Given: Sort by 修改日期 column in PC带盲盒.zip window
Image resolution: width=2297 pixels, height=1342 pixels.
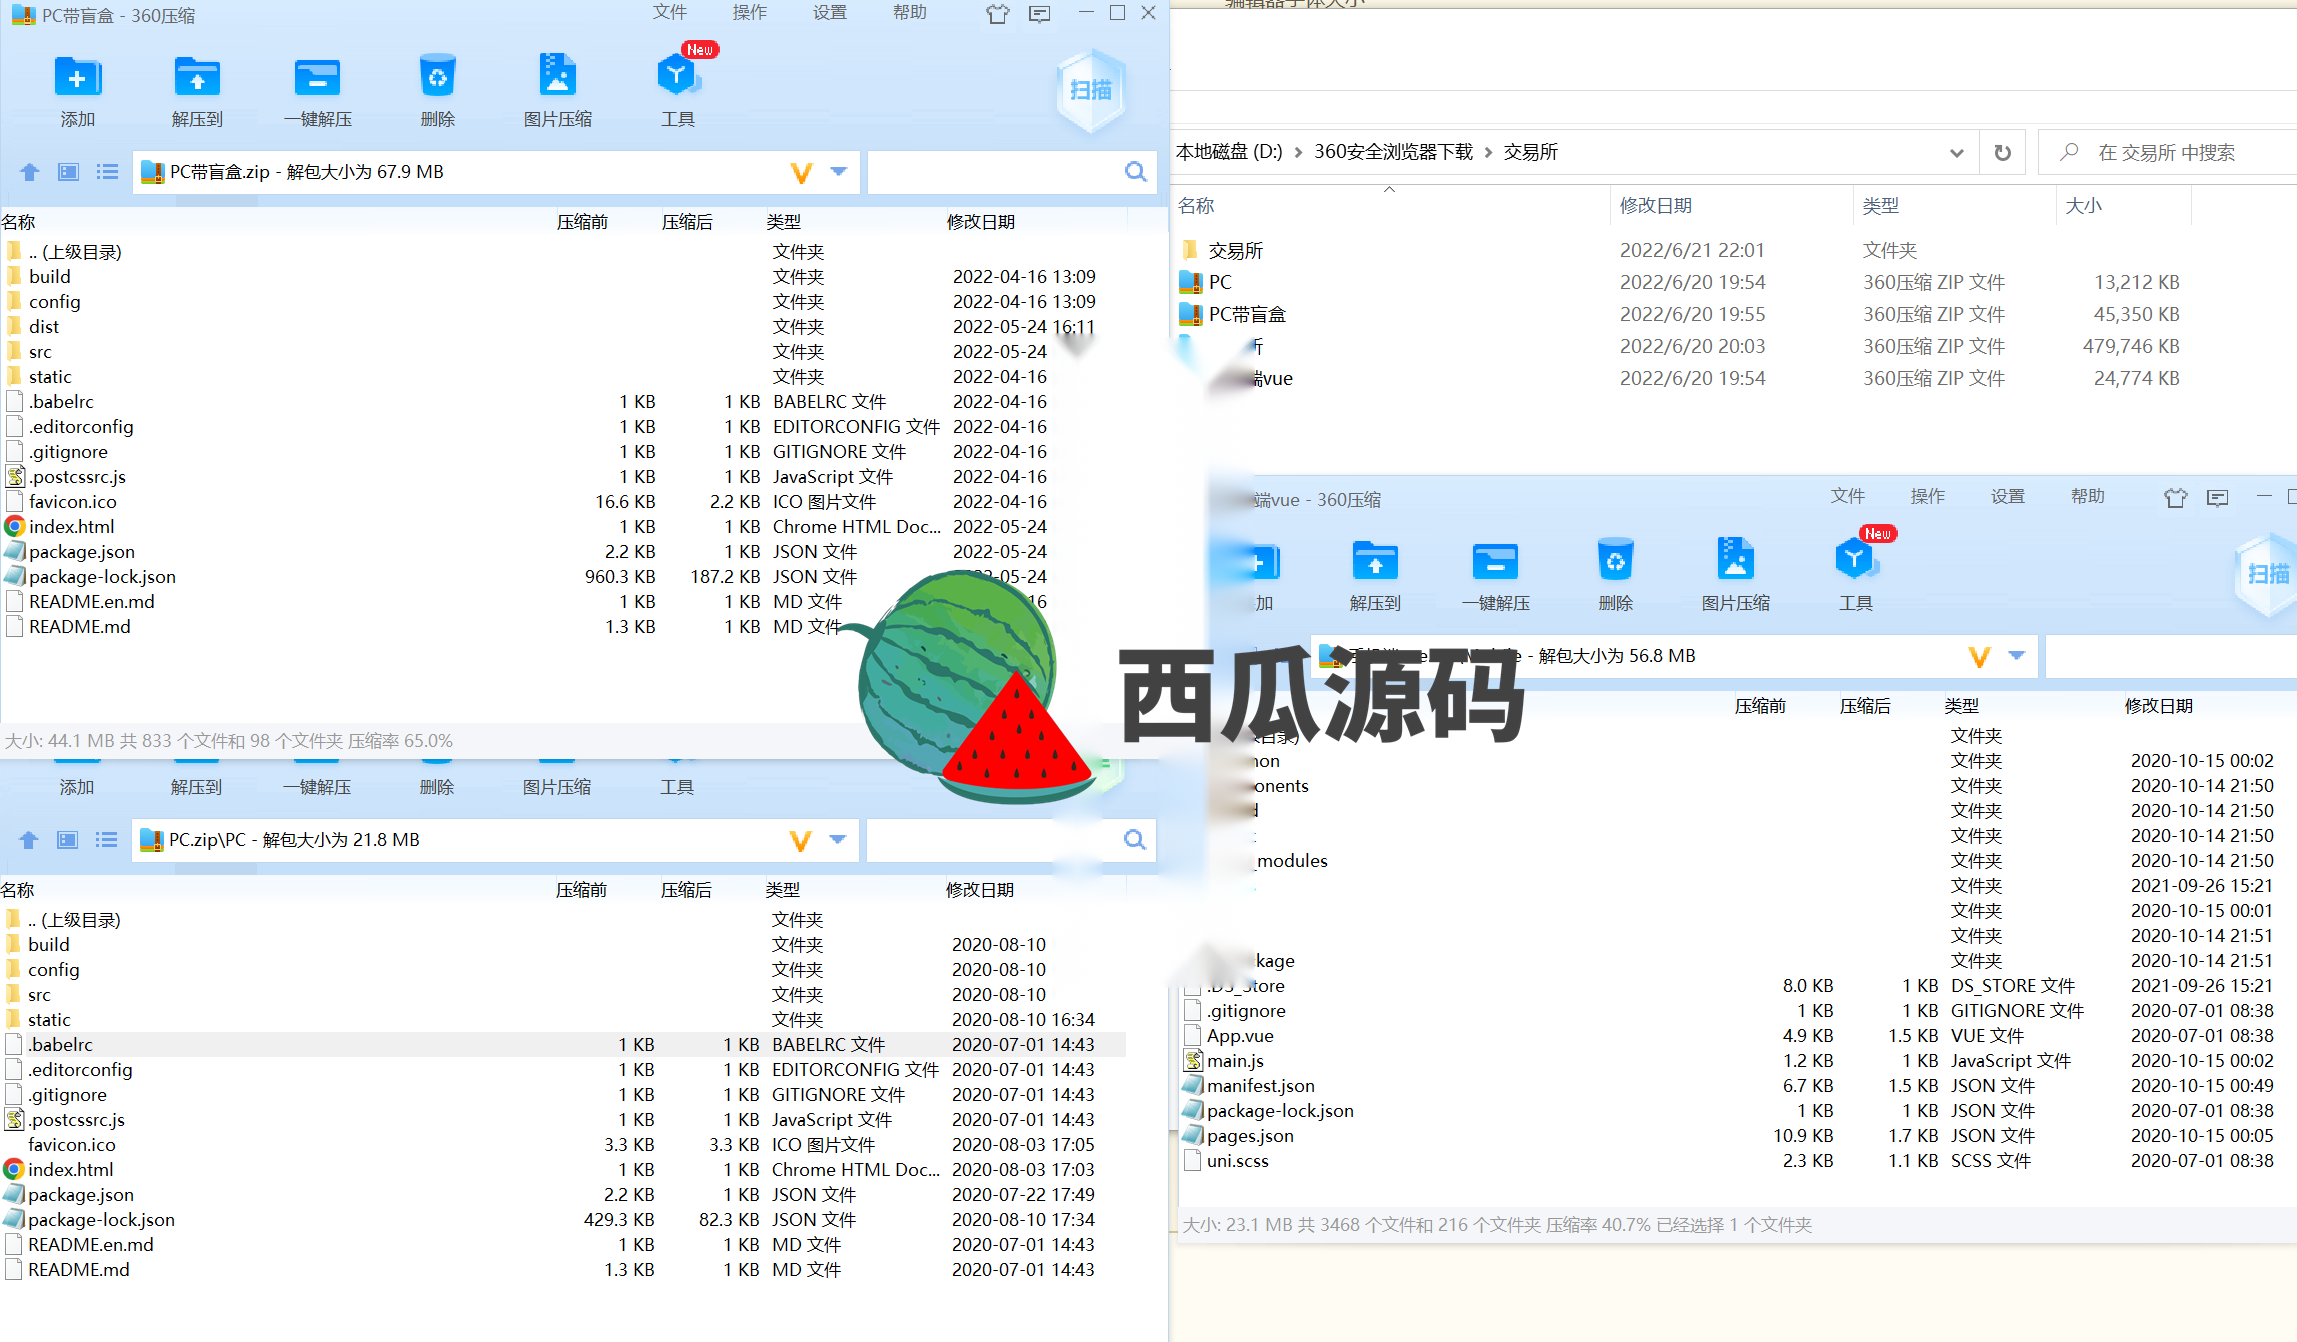Looking at the screenshot, I should [981, 222].
